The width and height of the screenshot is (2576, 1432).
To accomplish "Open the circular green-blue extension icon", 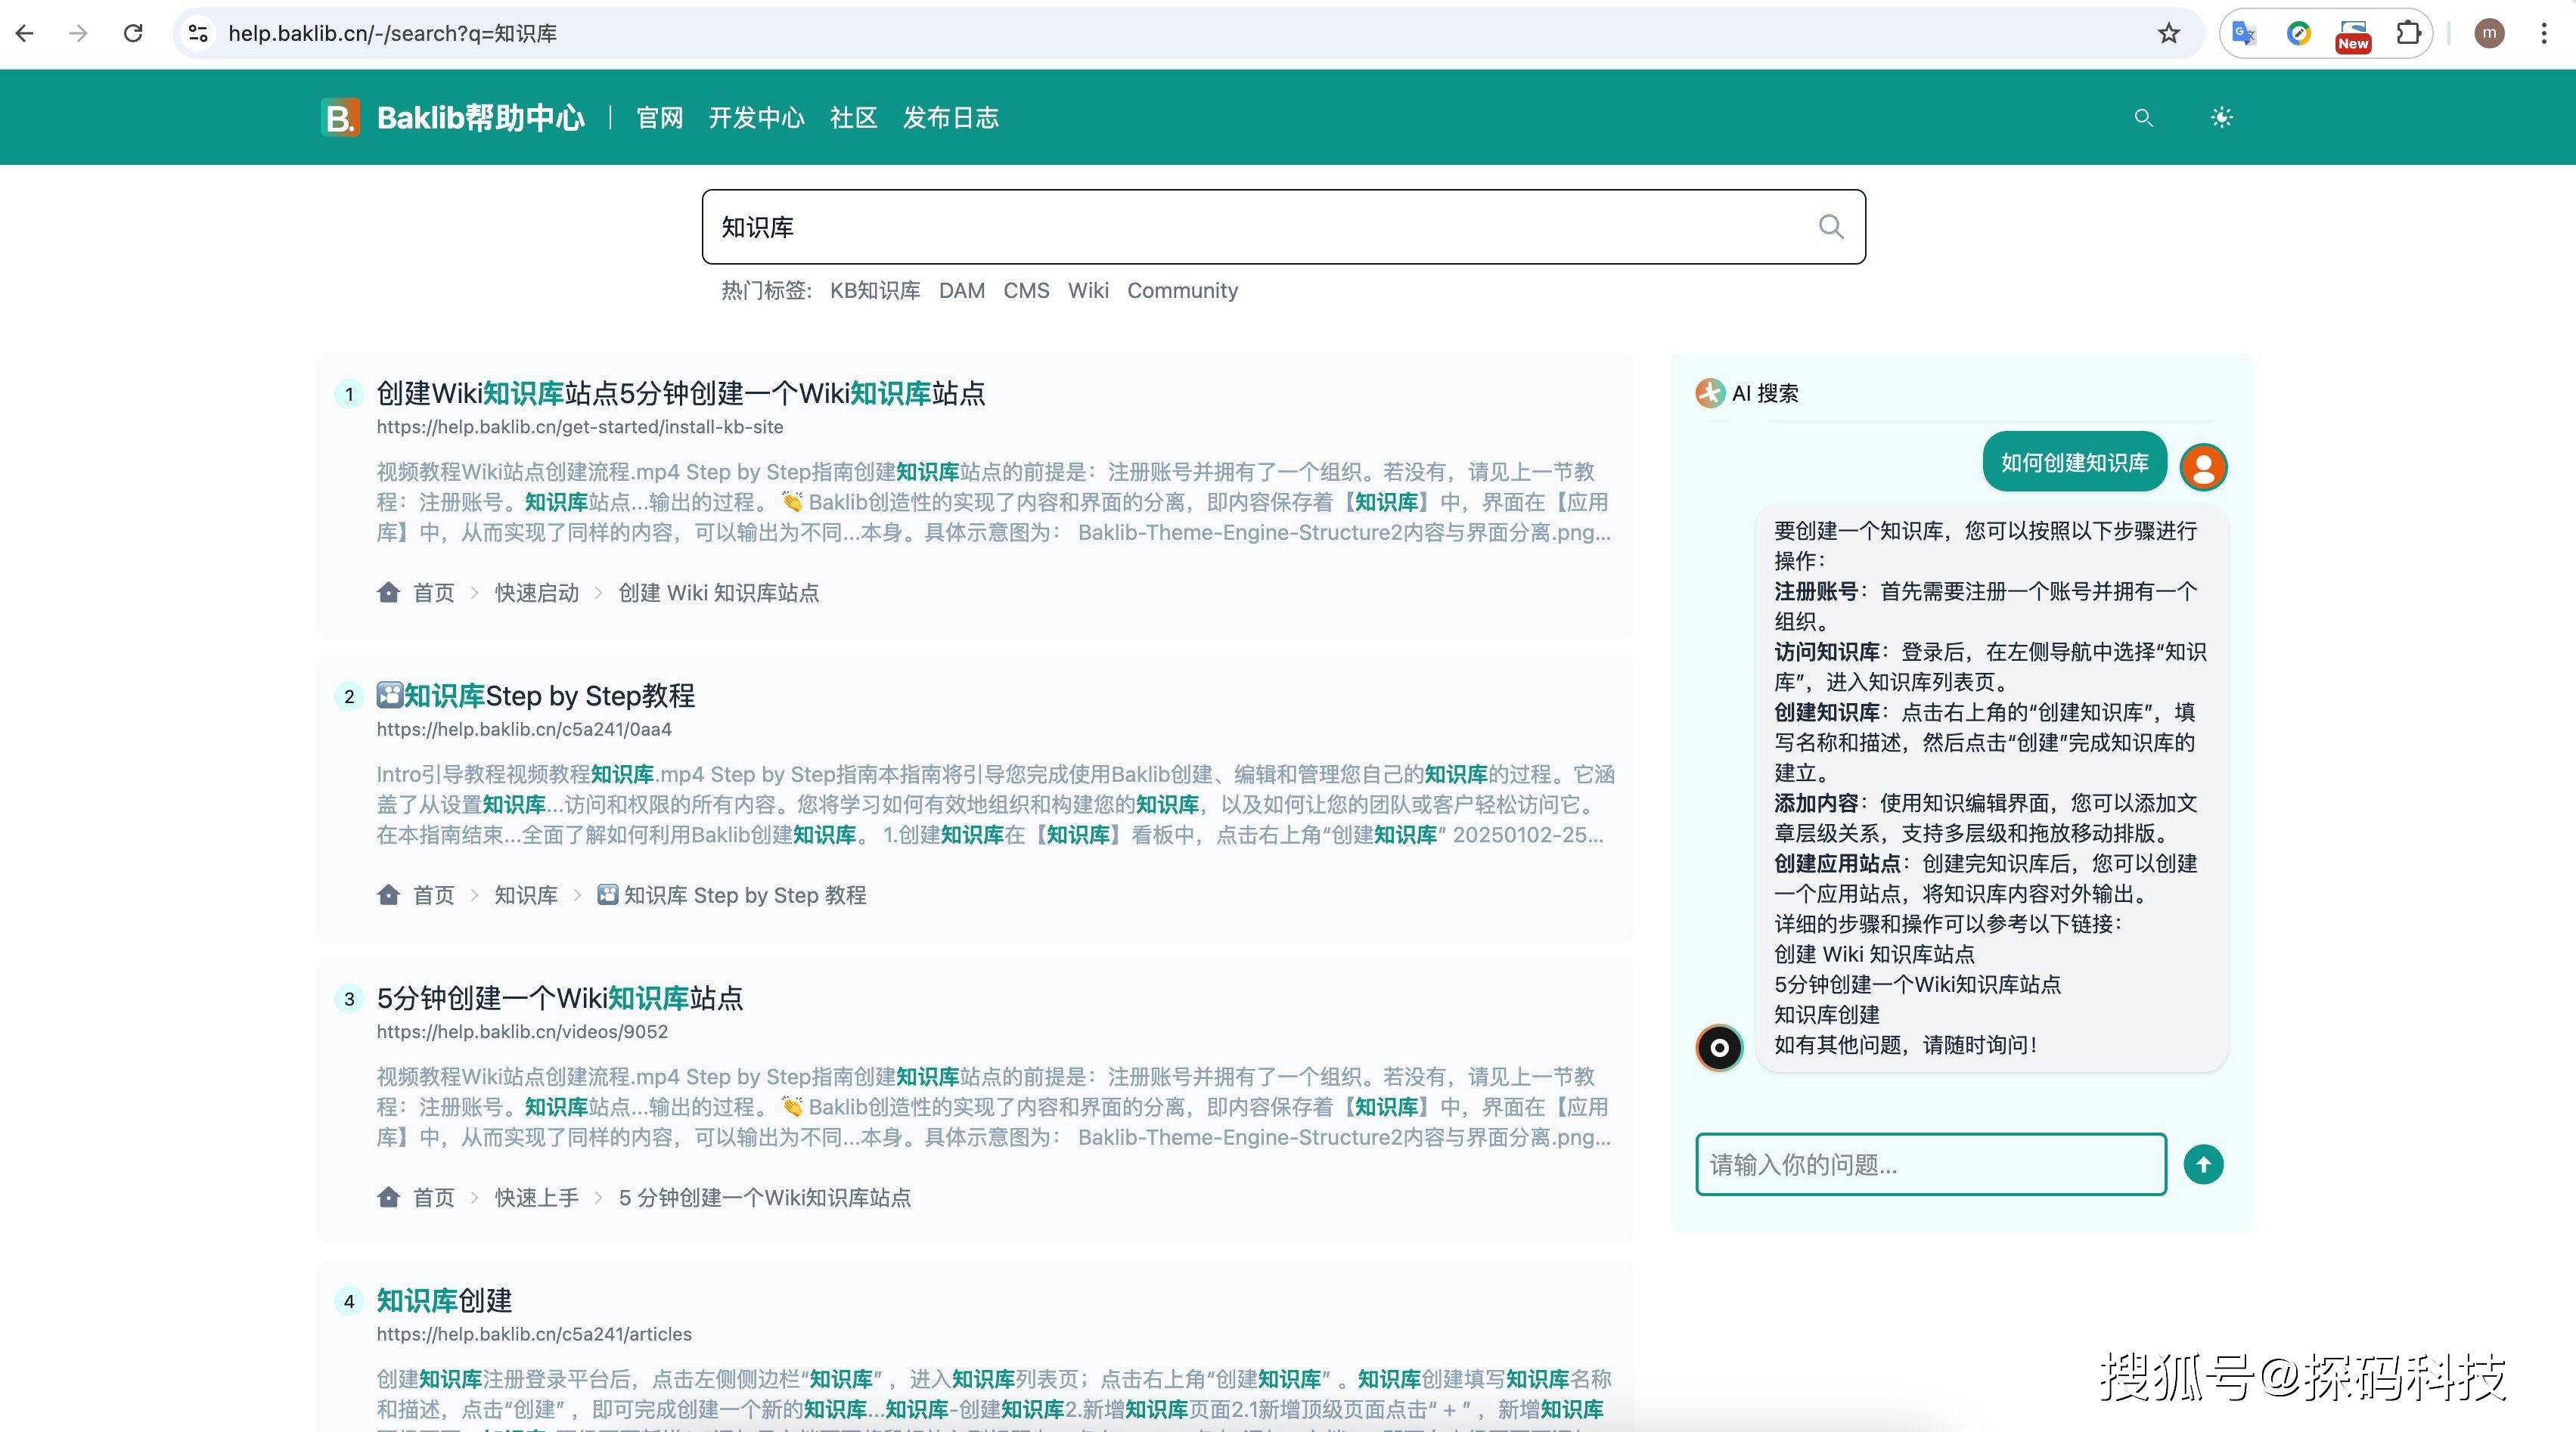I will coord(2298,33).
